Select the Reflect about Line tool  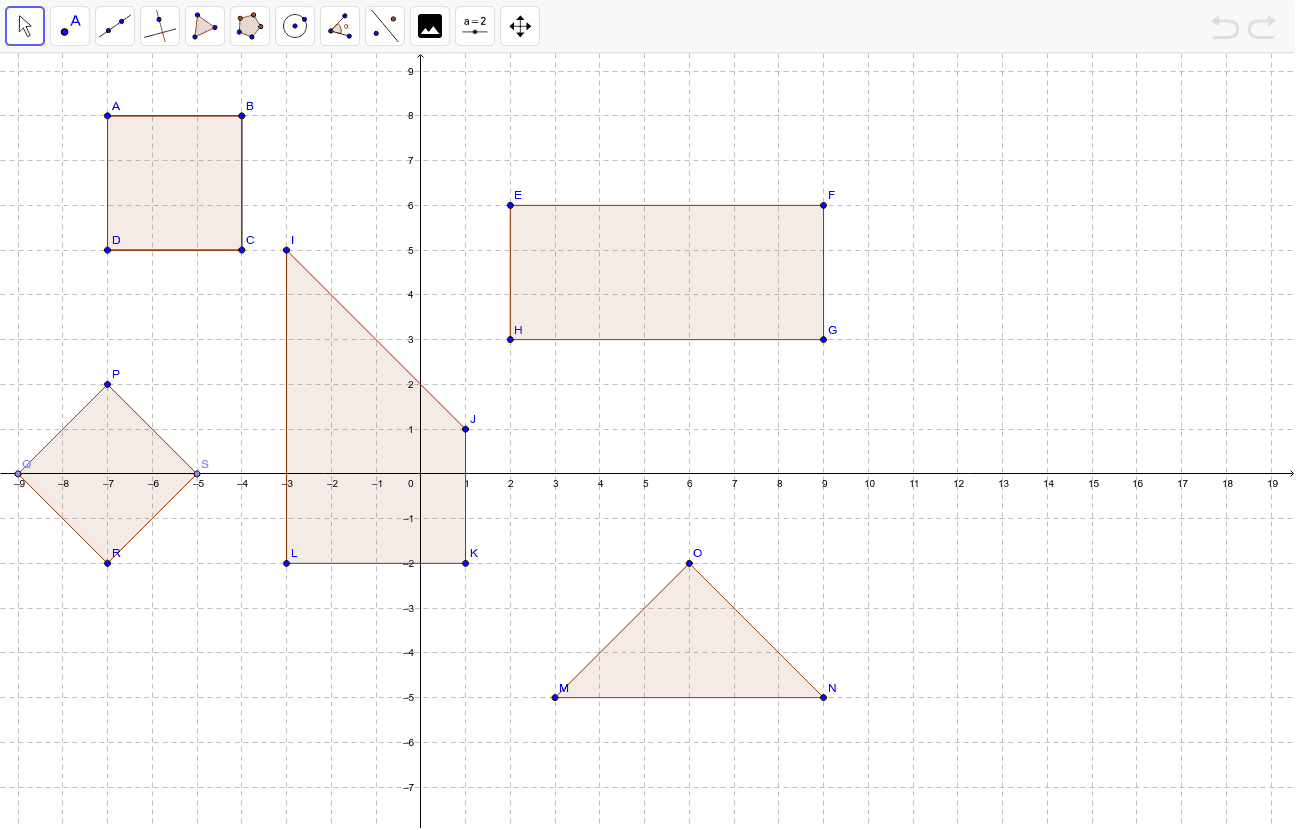(x=385, y=26)
